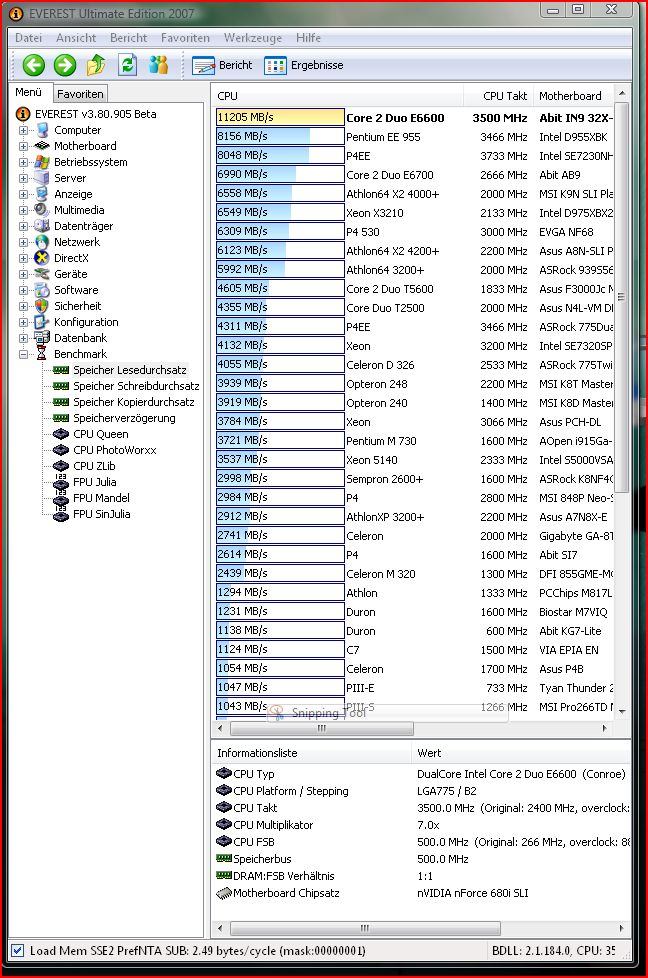
Task: Click the CPU Typ chip icon
Action: click(224, 773)
